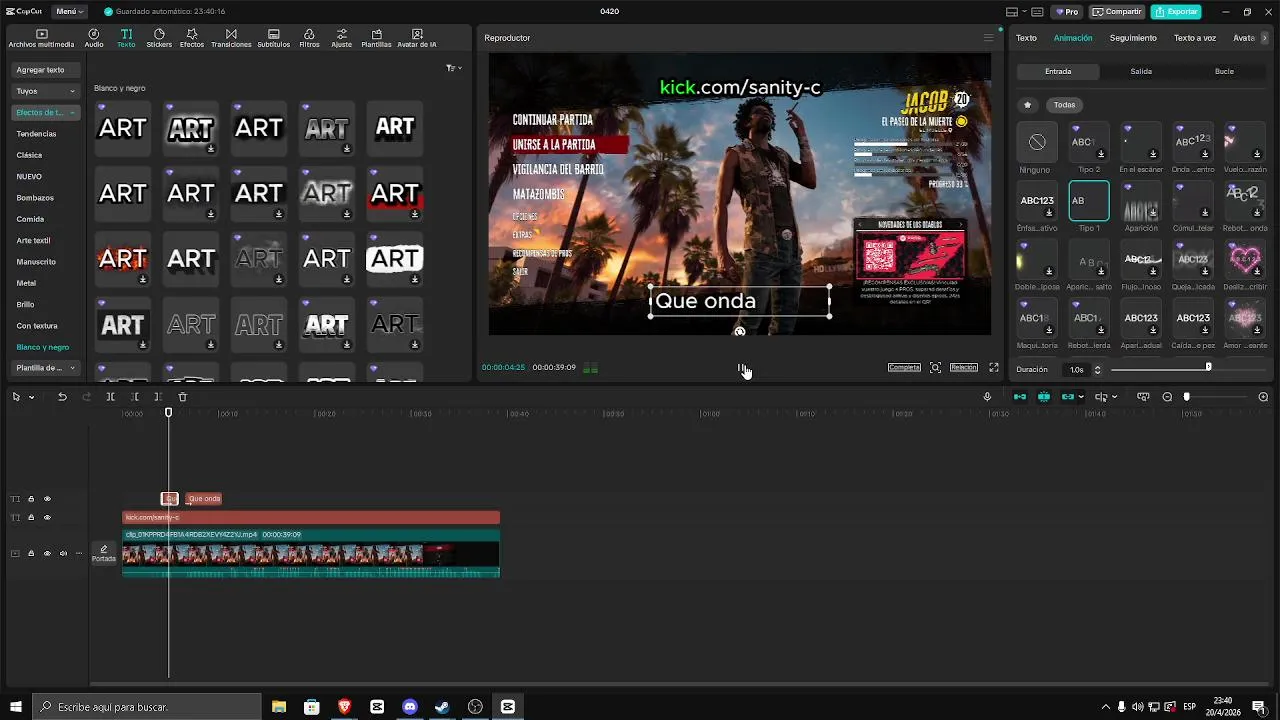Open the Ajuste panel
Image resolution: width=1280 pixels, height=720 pixels.
pos(342,38)
